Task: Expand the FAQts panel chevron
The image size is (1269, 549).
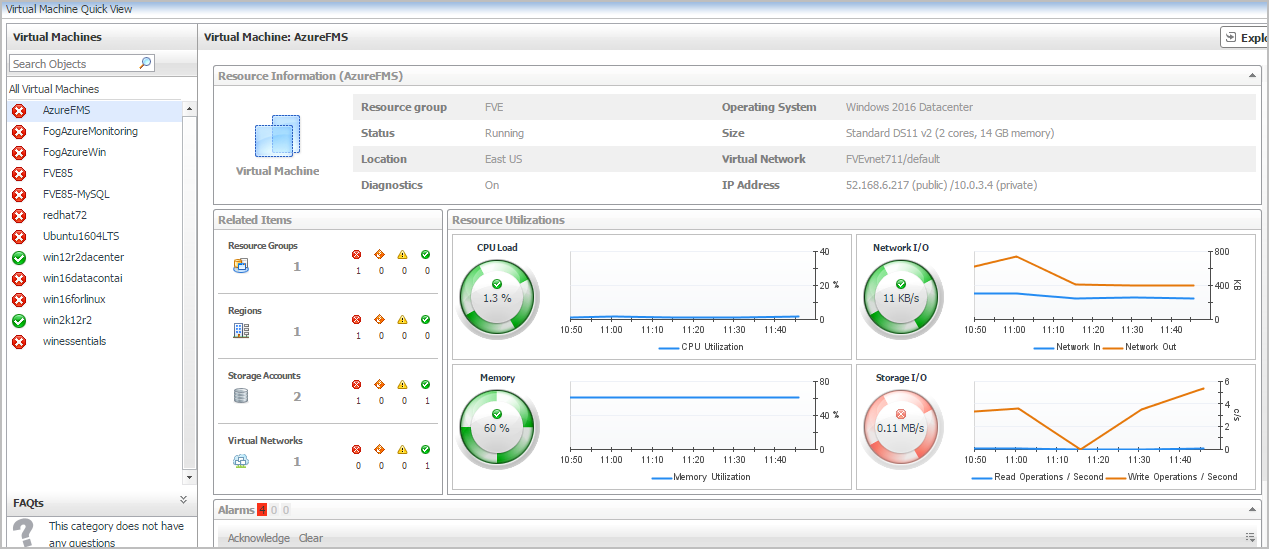Action: point(183,500)
